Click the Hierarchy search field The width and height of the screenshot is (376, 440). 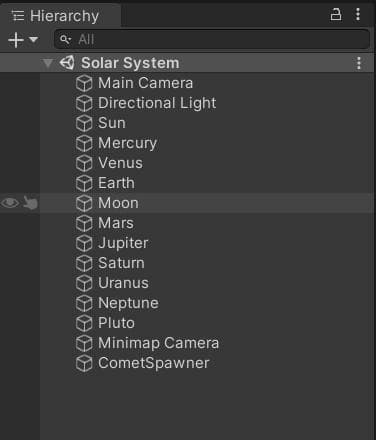pyautogui.click(x=212, y=39)
